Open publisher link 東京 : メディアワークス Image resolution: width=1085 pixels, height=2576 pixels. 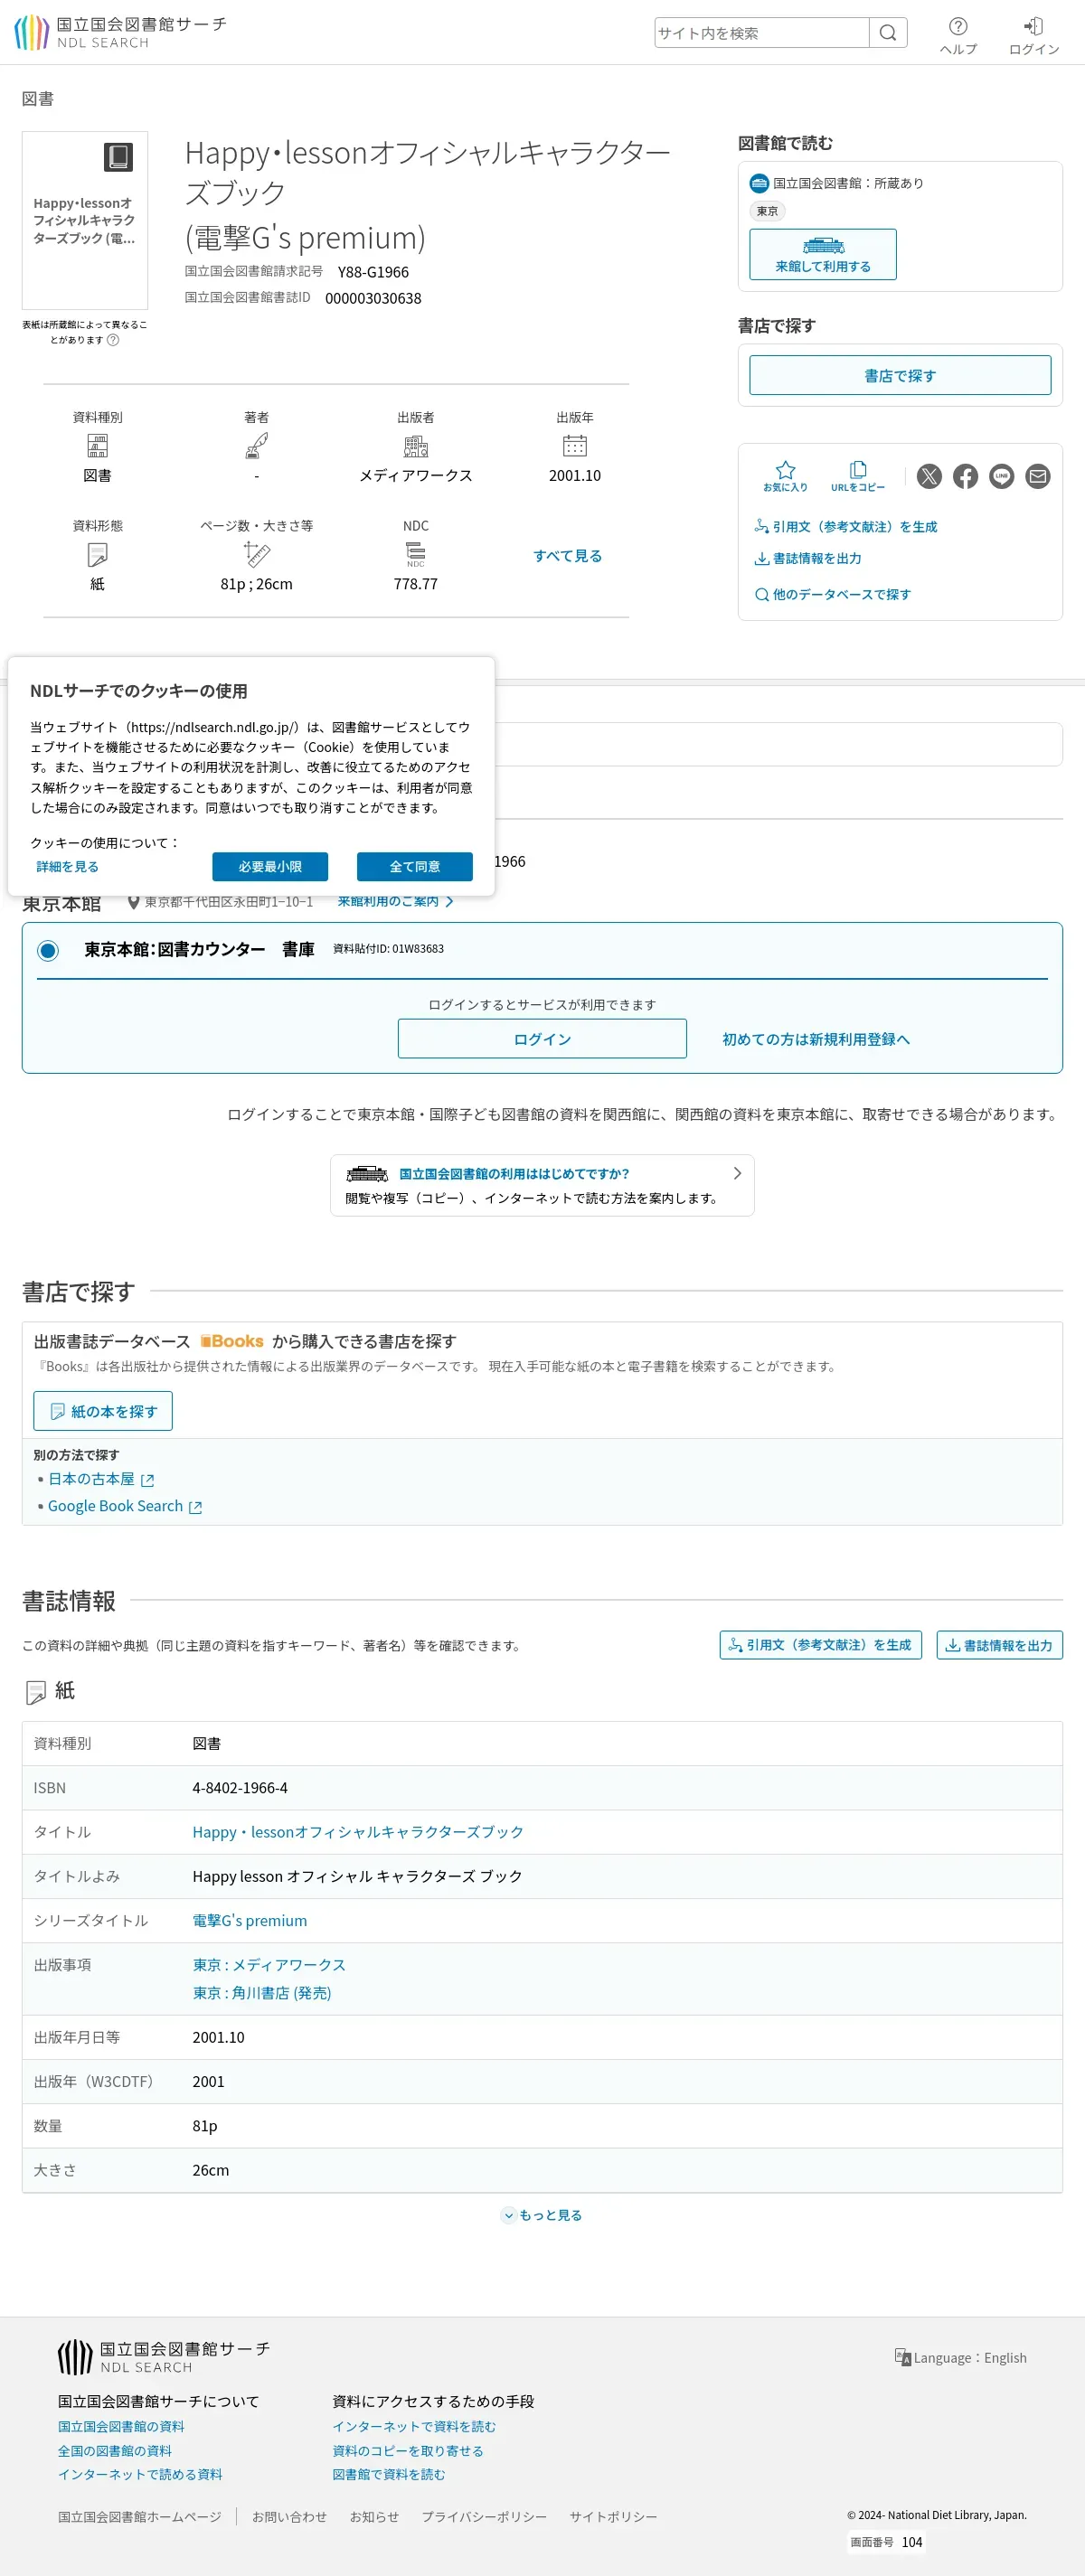point(269,1965)
